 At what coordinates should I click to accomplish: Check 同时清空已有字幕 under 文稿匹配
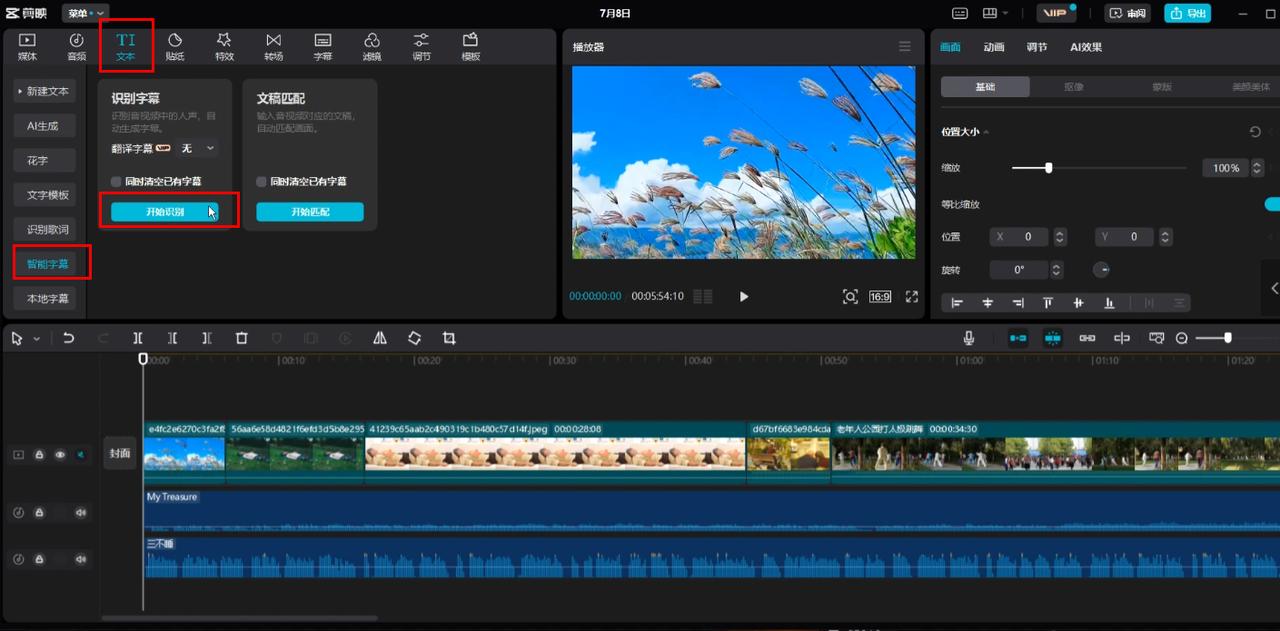point(262,182)
